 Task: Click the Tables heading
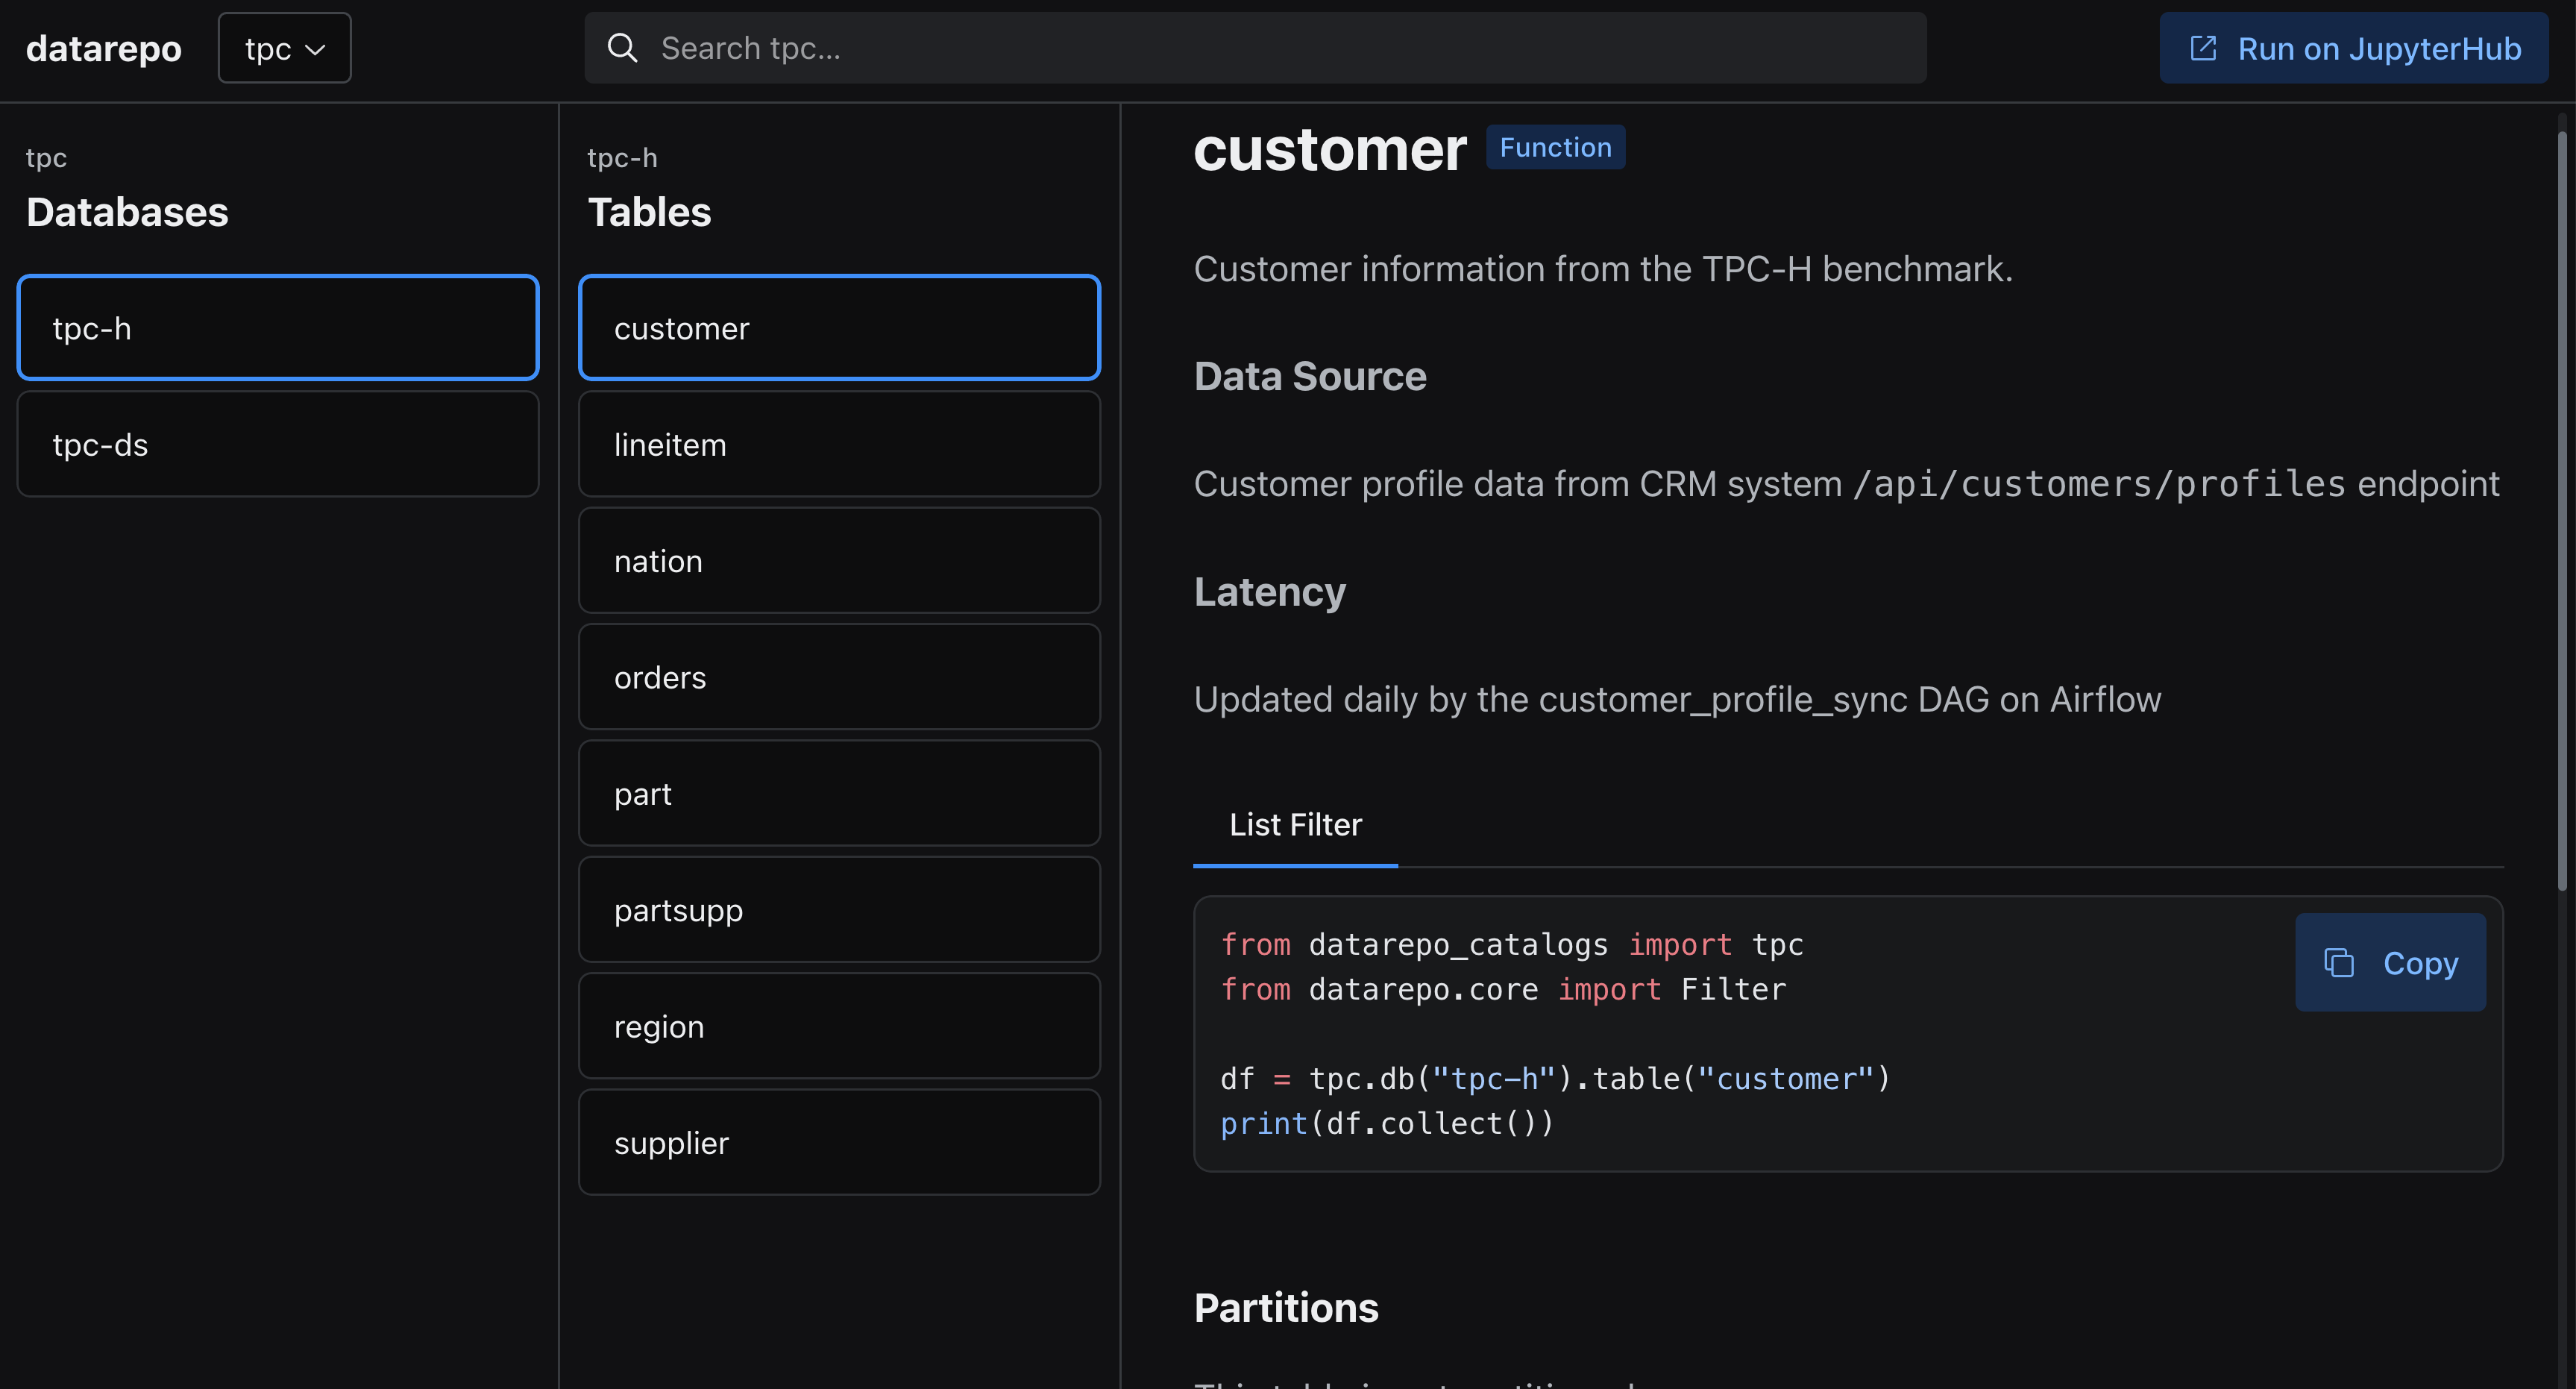[x=649, y=212]
